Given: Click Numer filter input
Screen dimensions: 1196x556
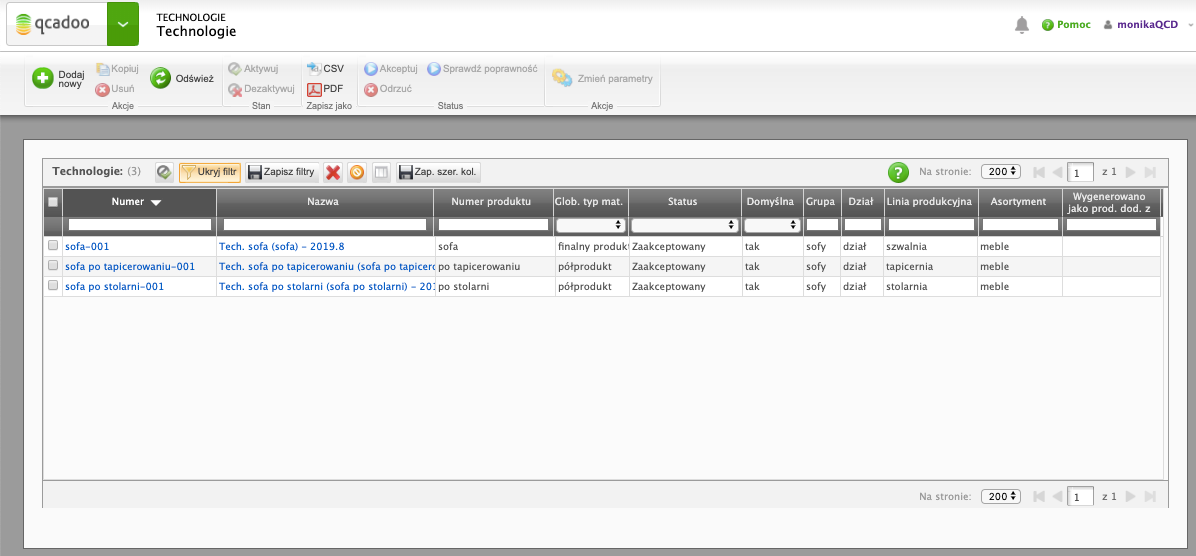Looking at the screenshot, I should point(140,225).
